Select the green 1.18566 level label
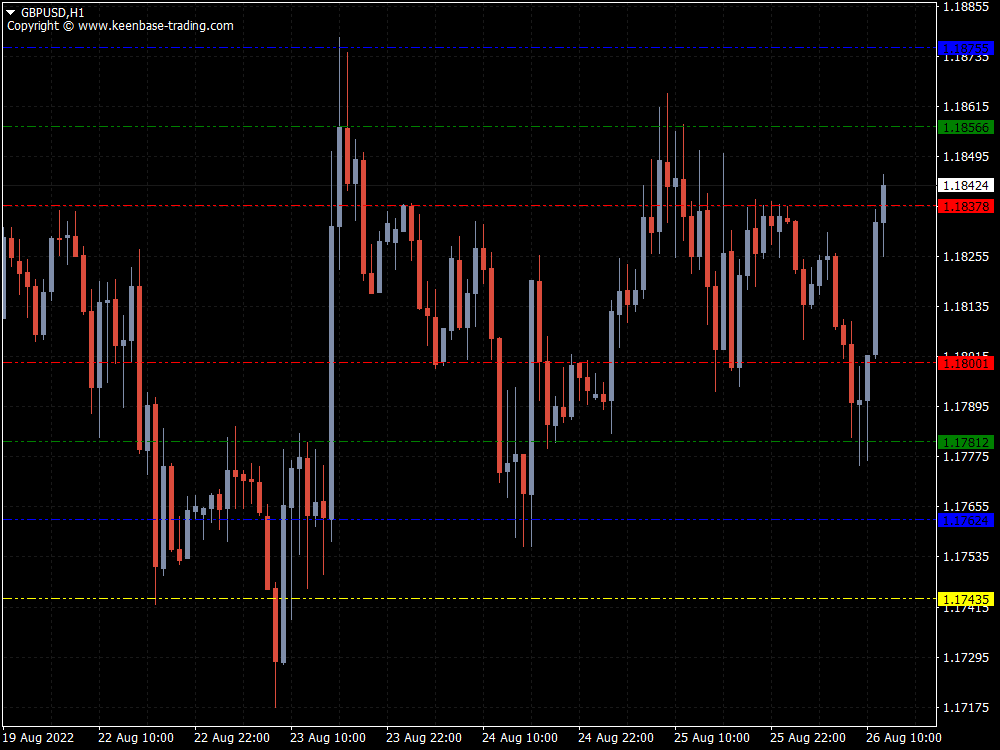The image size is (1000, 750). pos(966,128)
